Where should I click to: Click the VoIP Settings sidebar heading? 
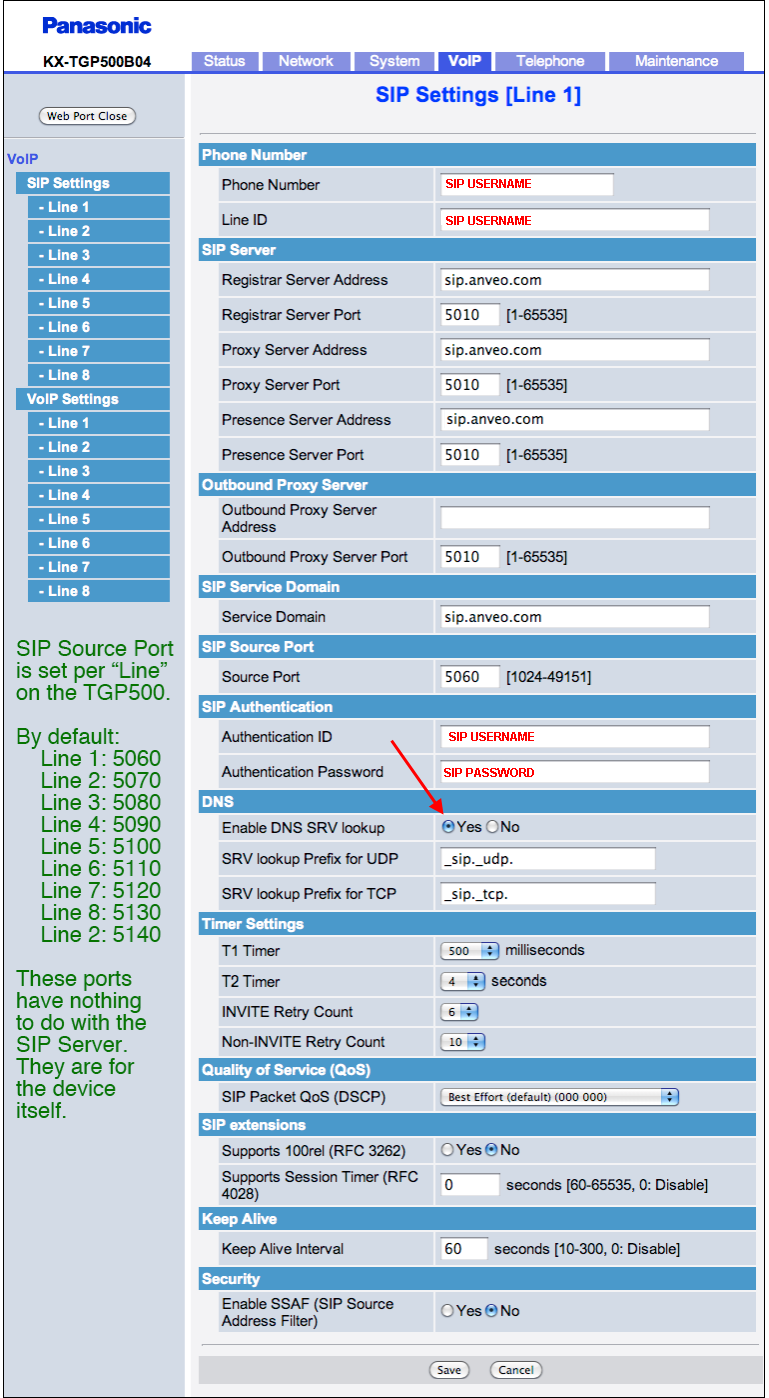(x=93, y=399)
